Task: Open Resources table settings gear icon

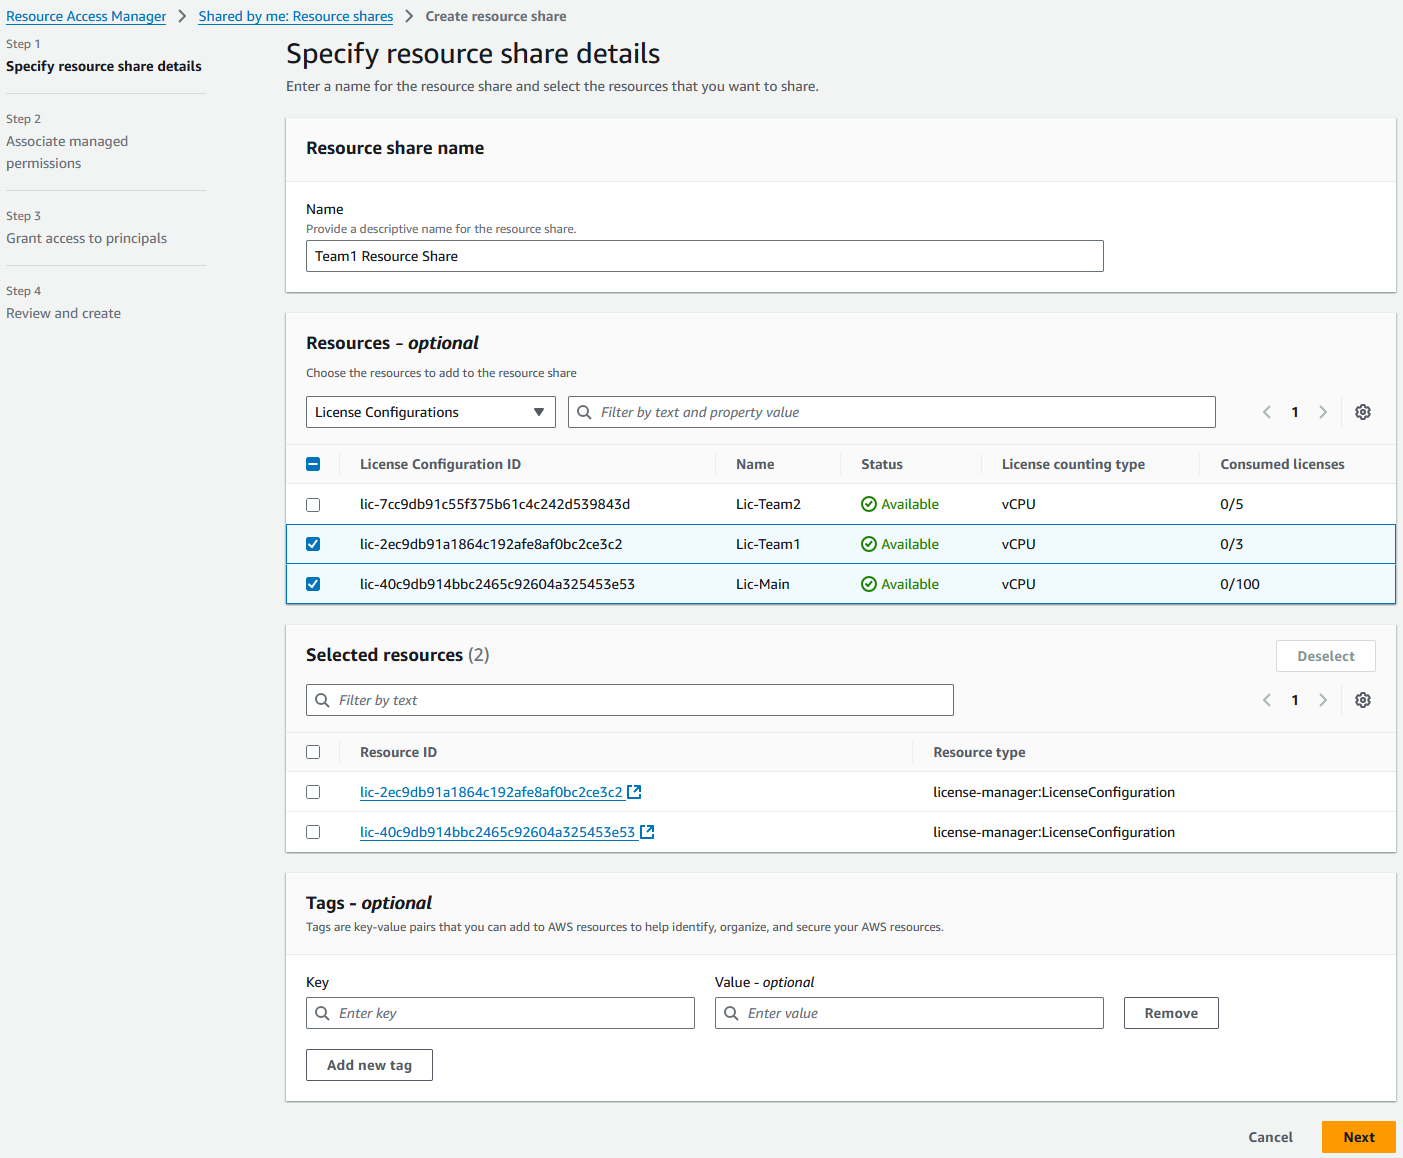Action: point(1362,412)
